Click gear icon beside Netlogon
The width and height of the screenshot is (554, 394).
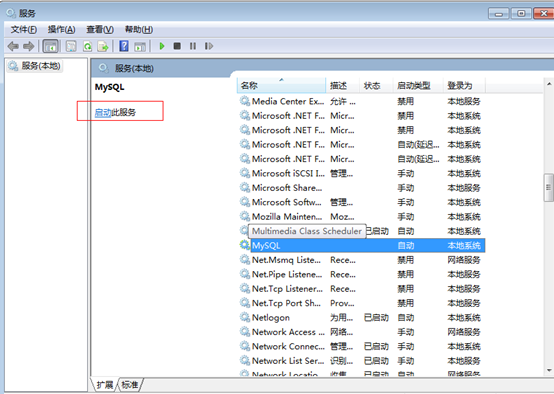click(244, 317)
